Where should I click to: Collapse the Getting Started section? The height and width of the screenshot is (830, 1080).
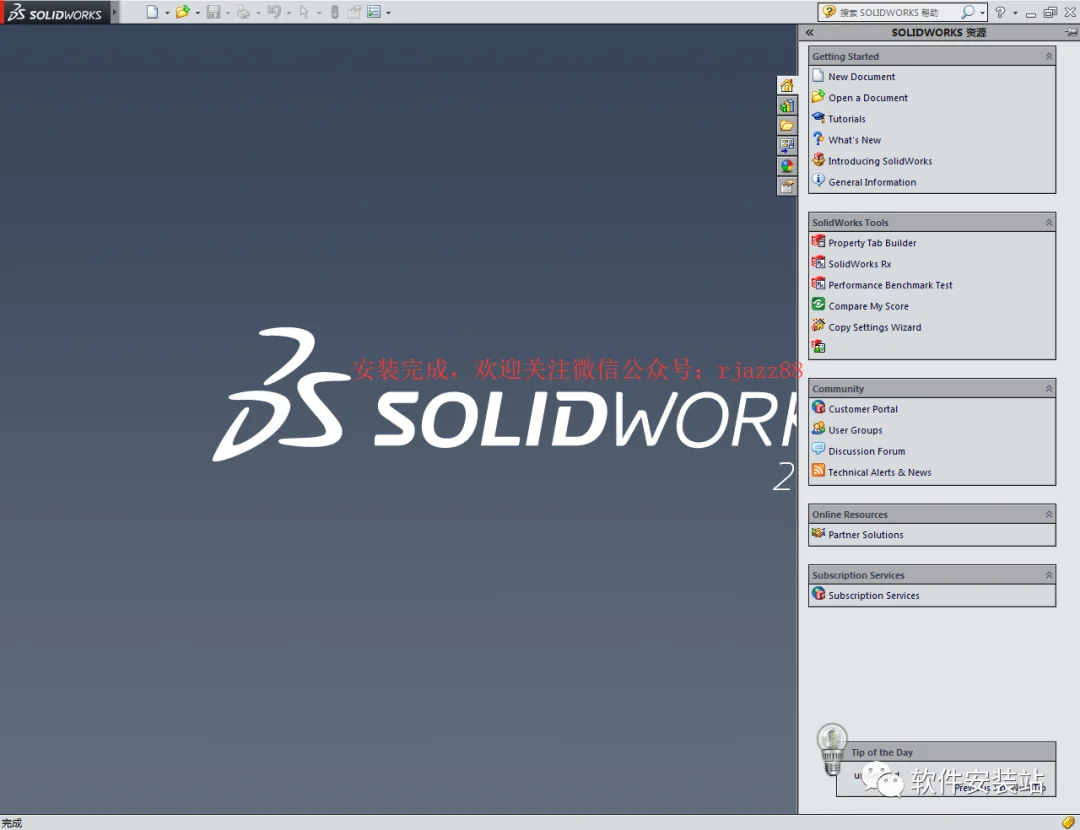(x=1048, y=56)
